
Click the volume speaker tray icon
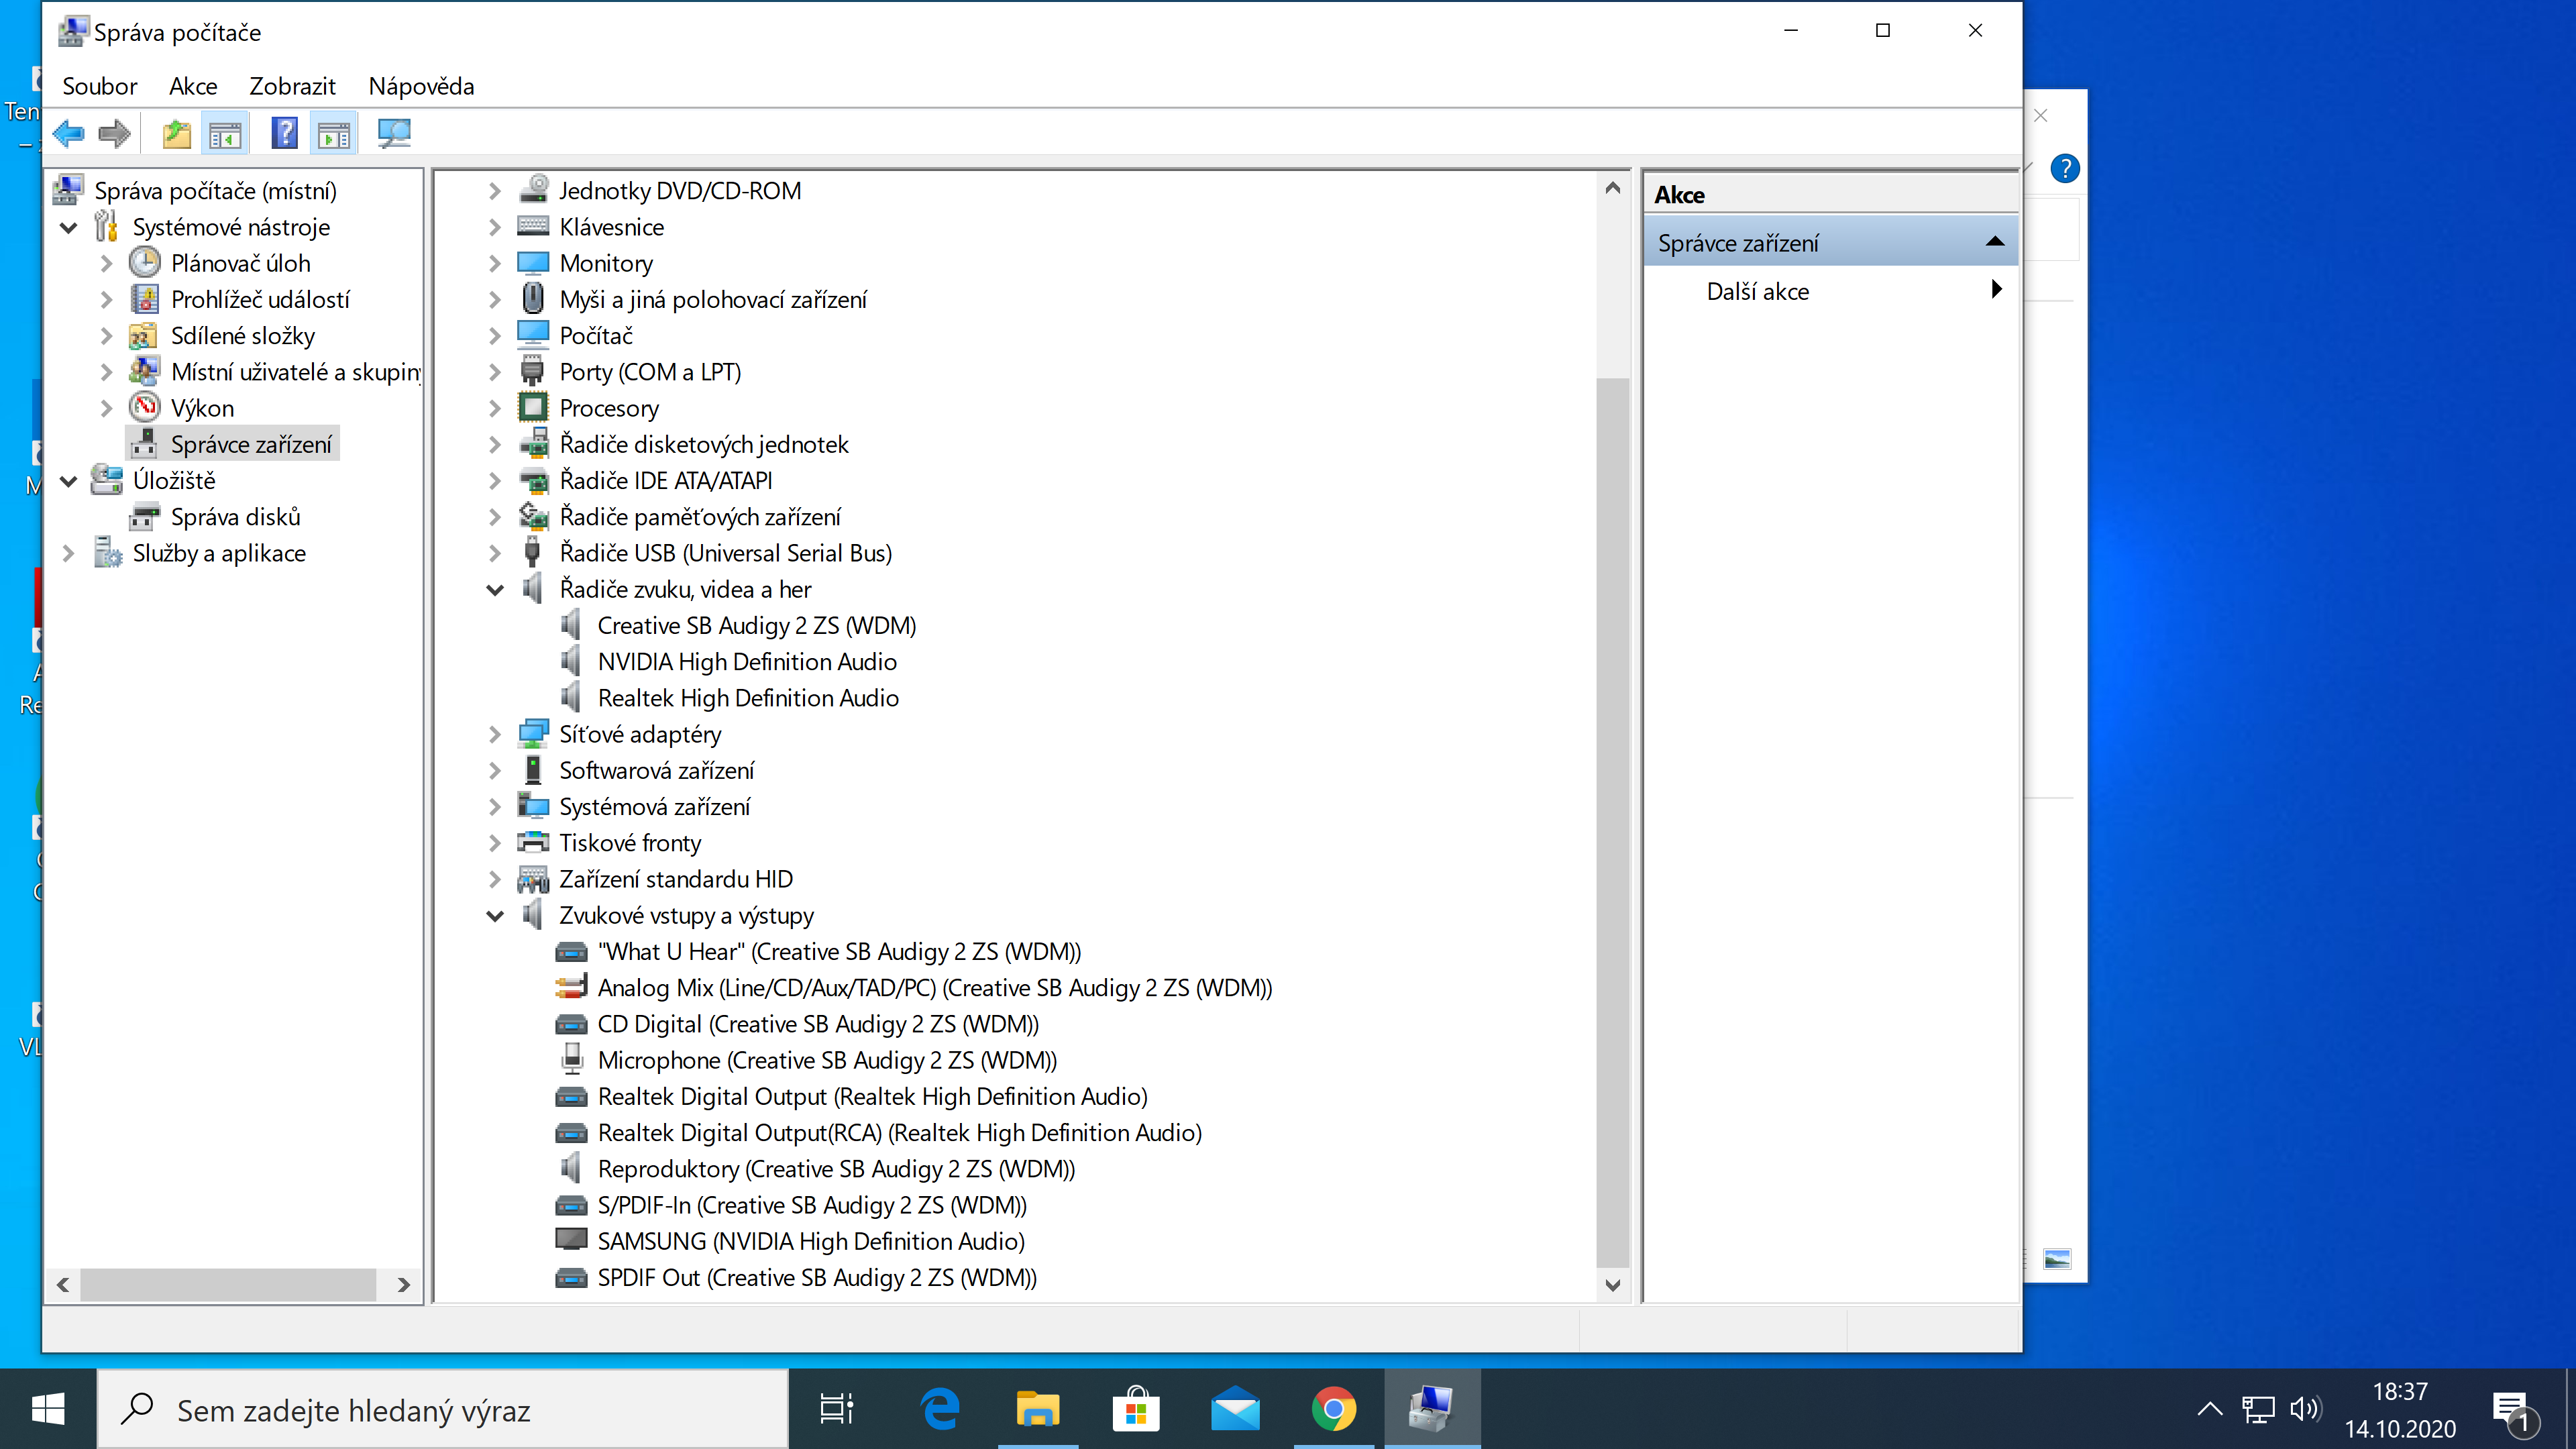tap(2304, 1410)
